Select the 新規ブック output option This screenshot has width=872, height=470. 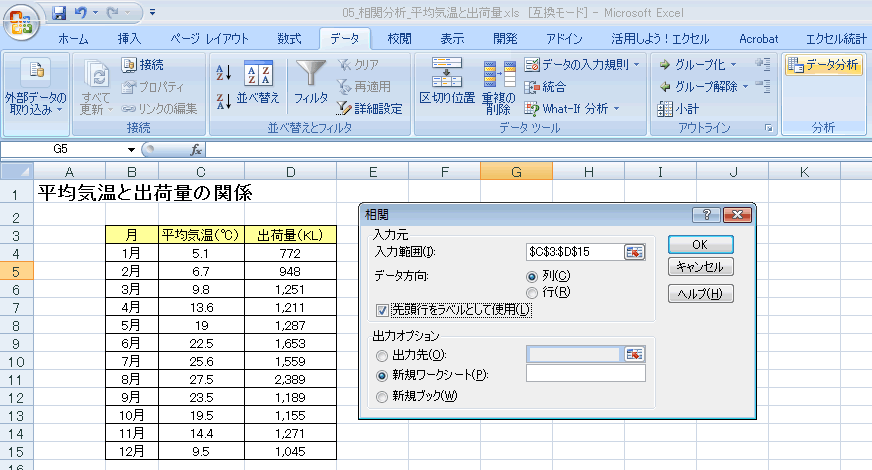[x=383, y=396]
